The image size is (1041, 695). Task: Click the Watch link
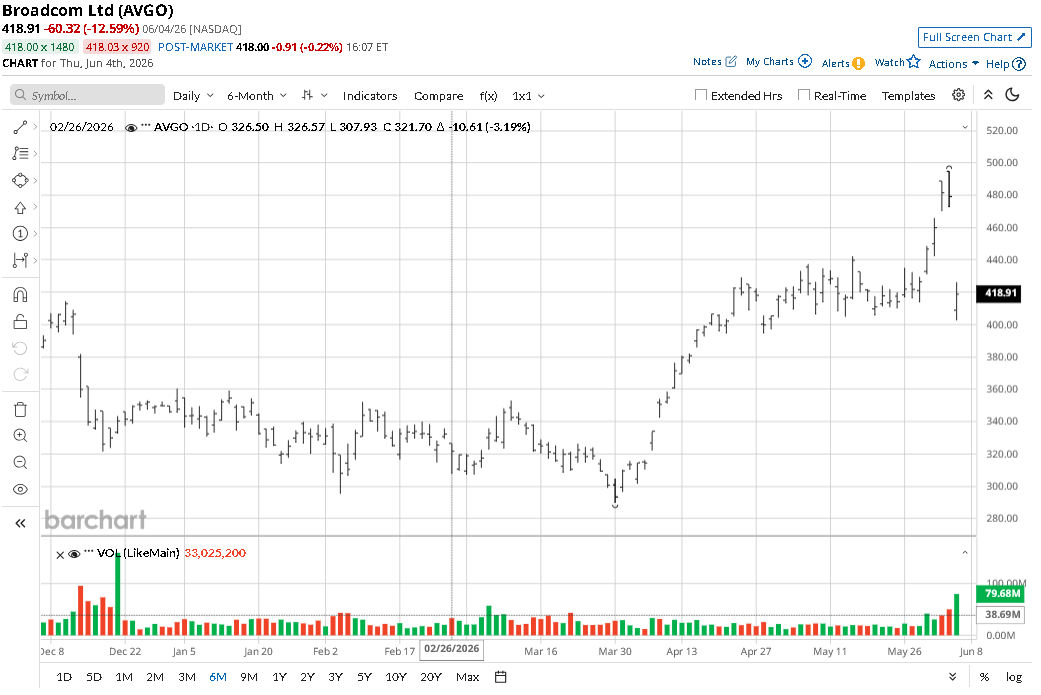click(x=890, y=62)
